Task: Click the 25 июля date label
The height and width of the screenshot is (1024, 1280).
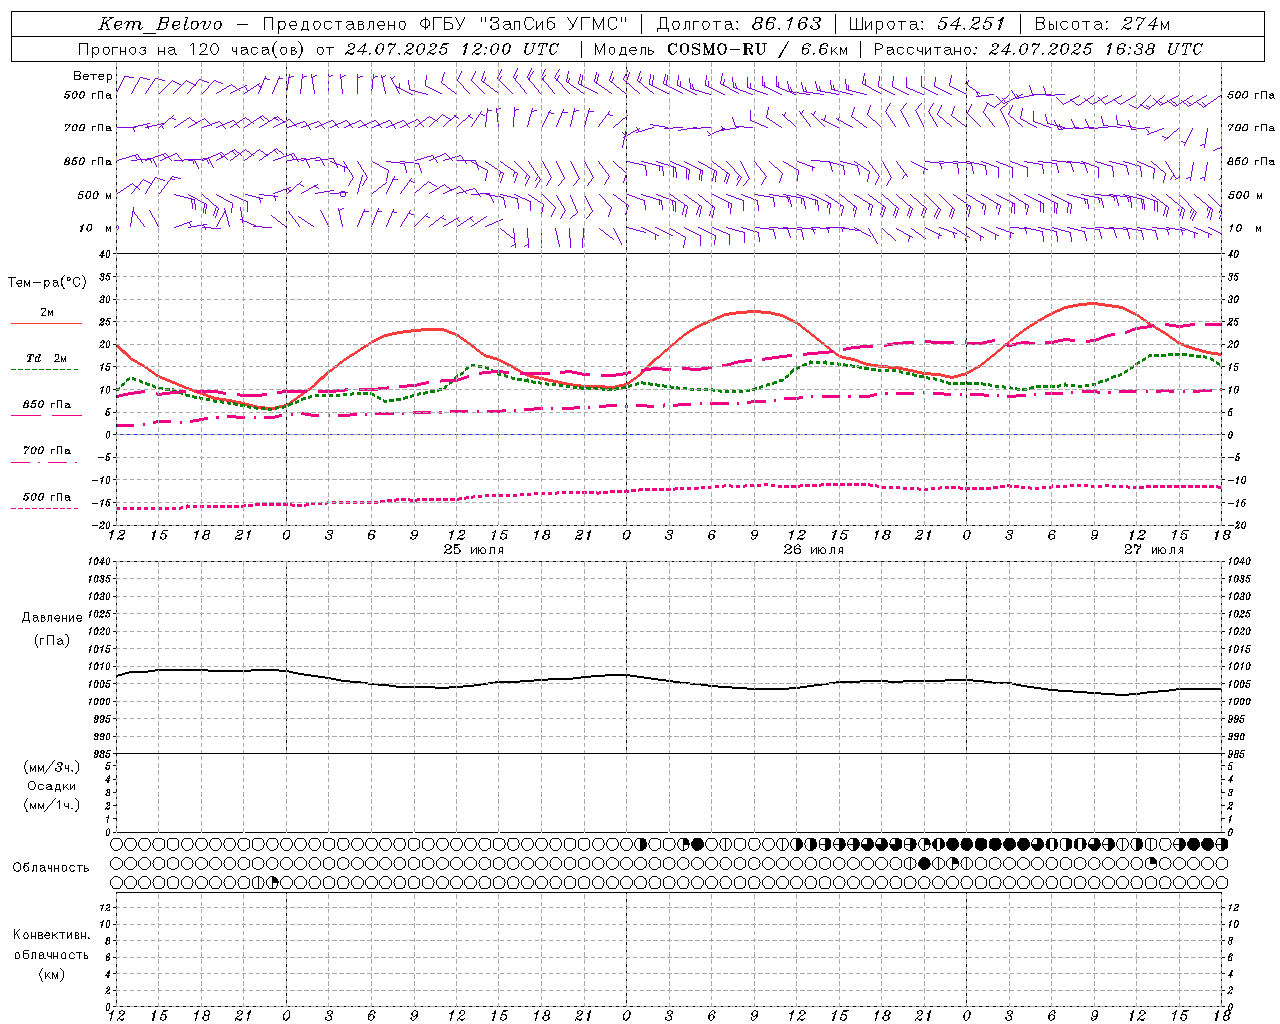Action: point(474,550)
